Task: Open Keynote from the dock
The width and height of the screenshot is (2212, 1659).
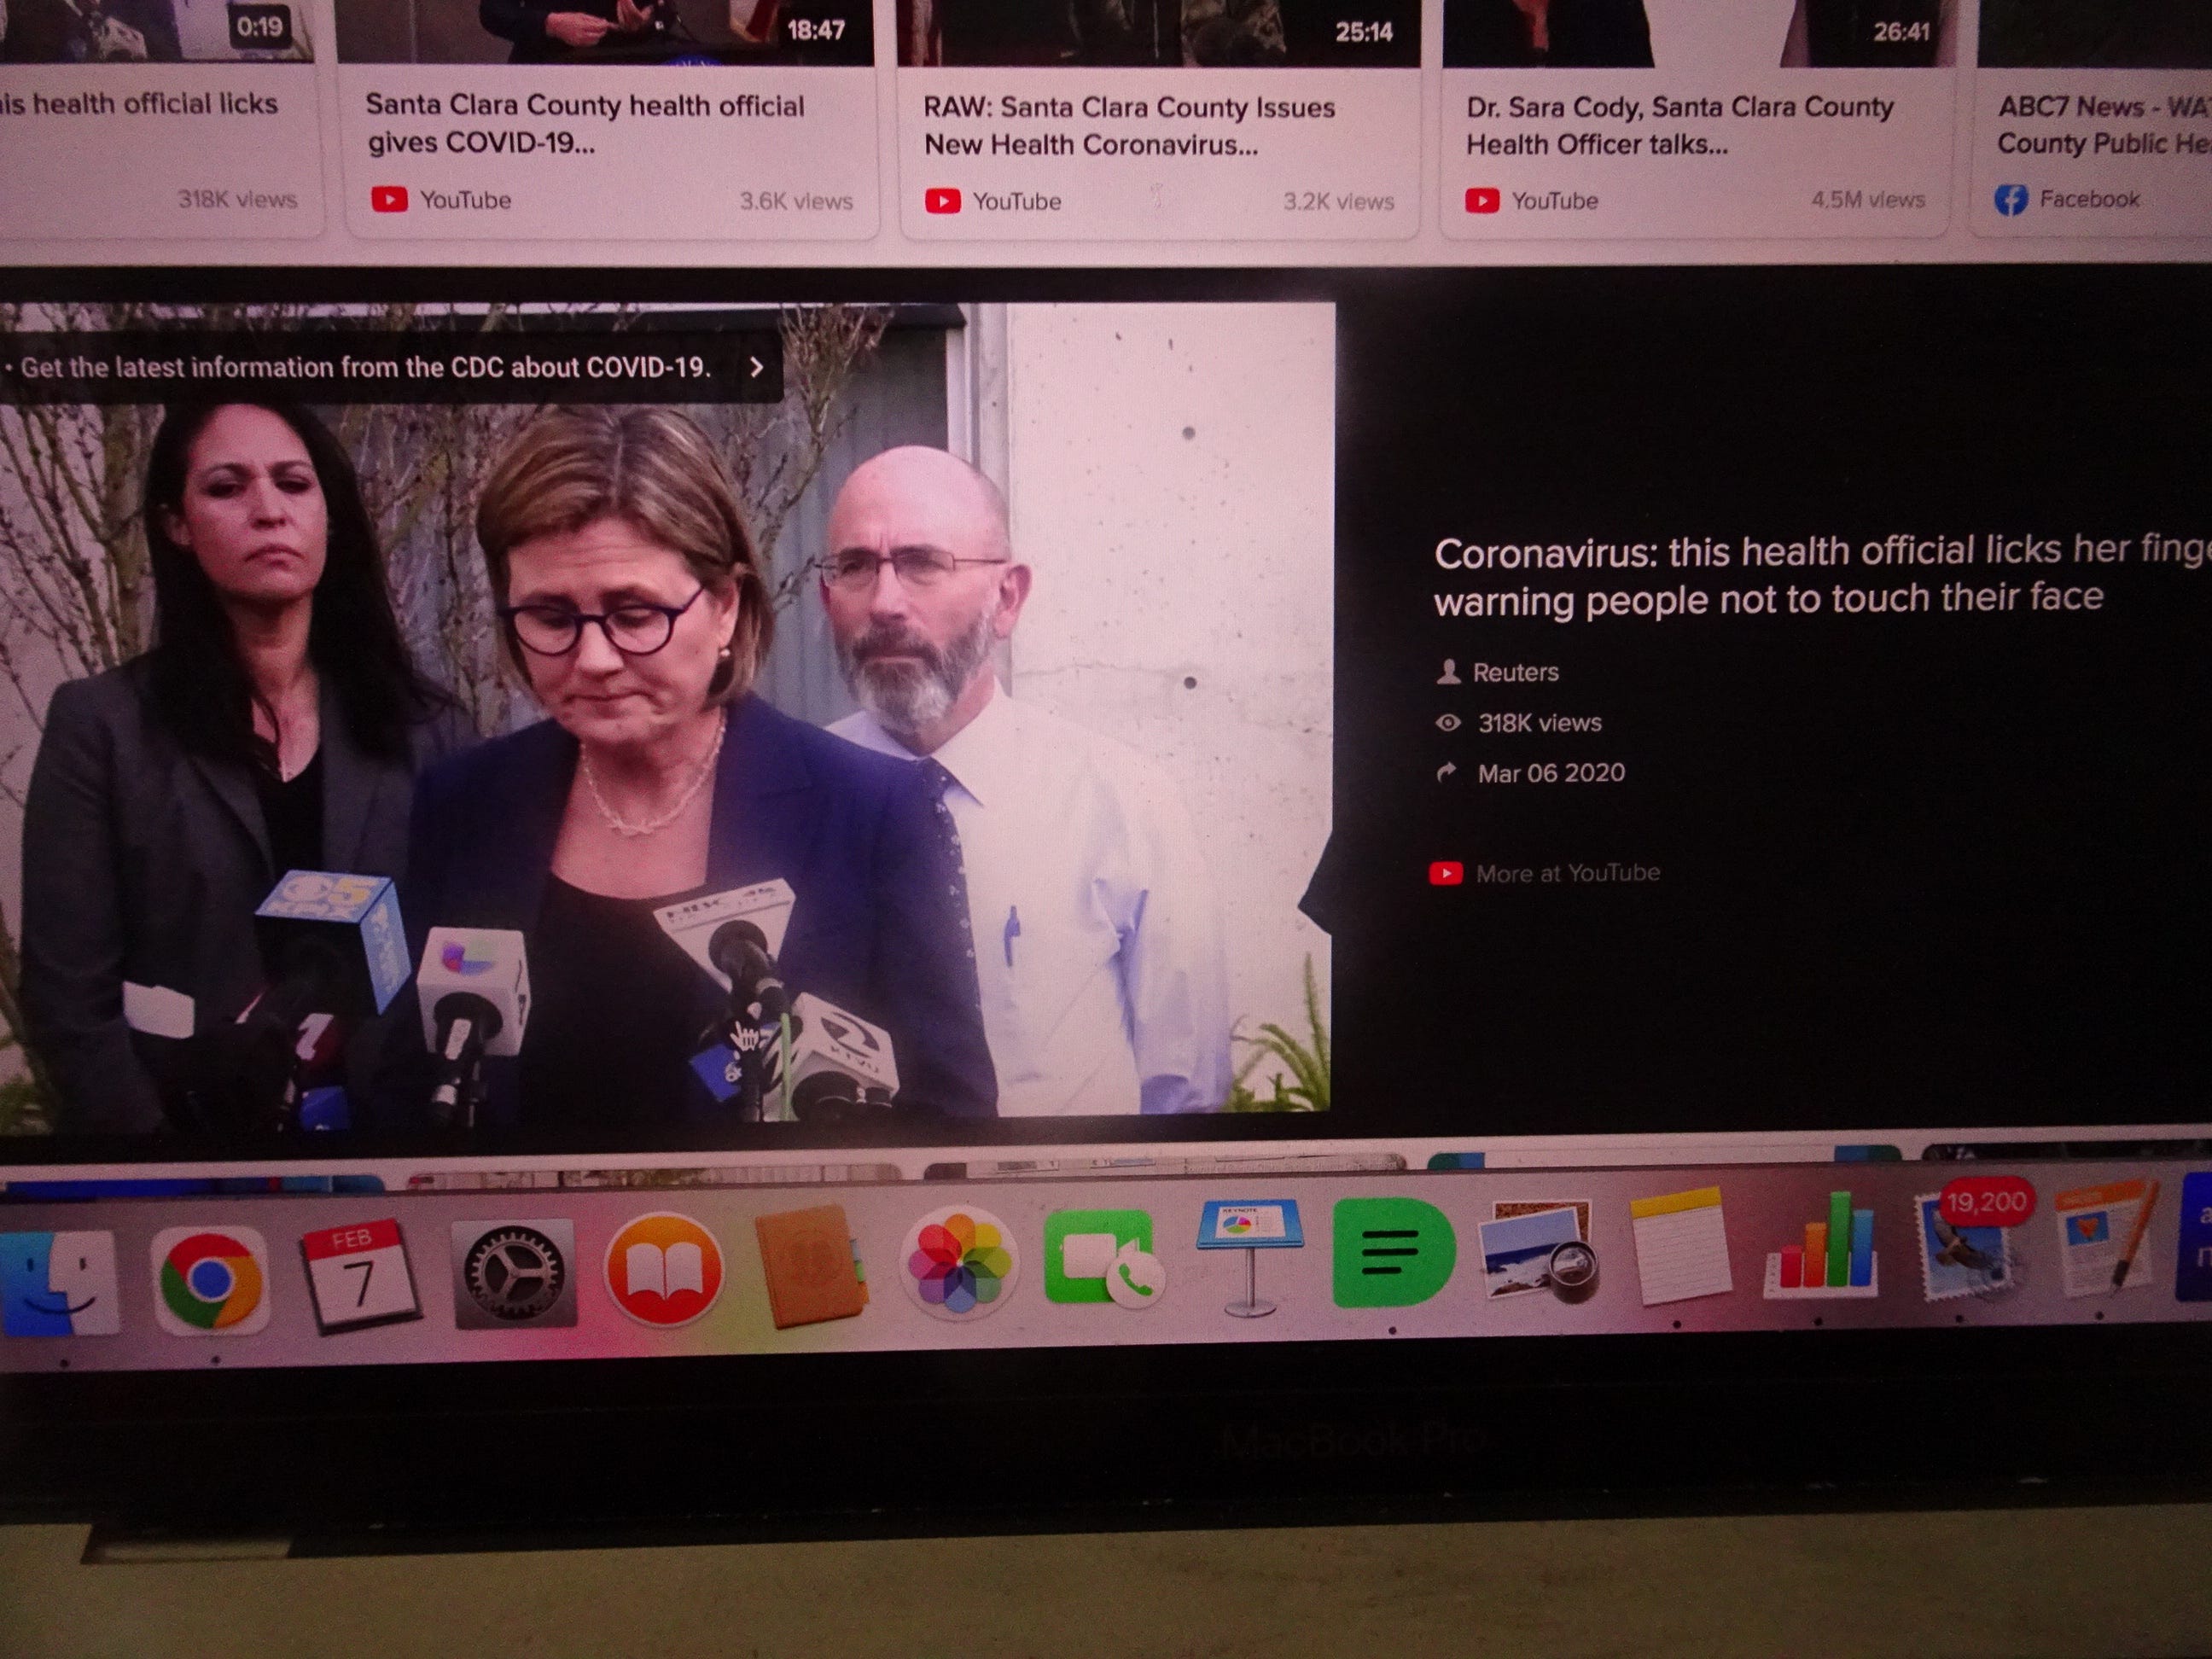Action: [x=1250, y=1256]
